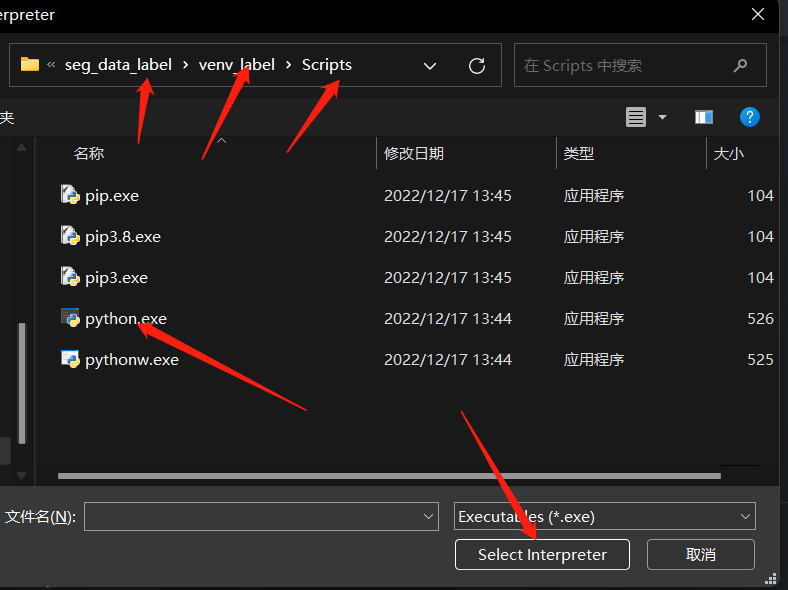Image resolution: width=788 pixels, height=590 pixels.
Task: Click the horizontal scrollbar of the file list
Action: [x=389, y=475]
